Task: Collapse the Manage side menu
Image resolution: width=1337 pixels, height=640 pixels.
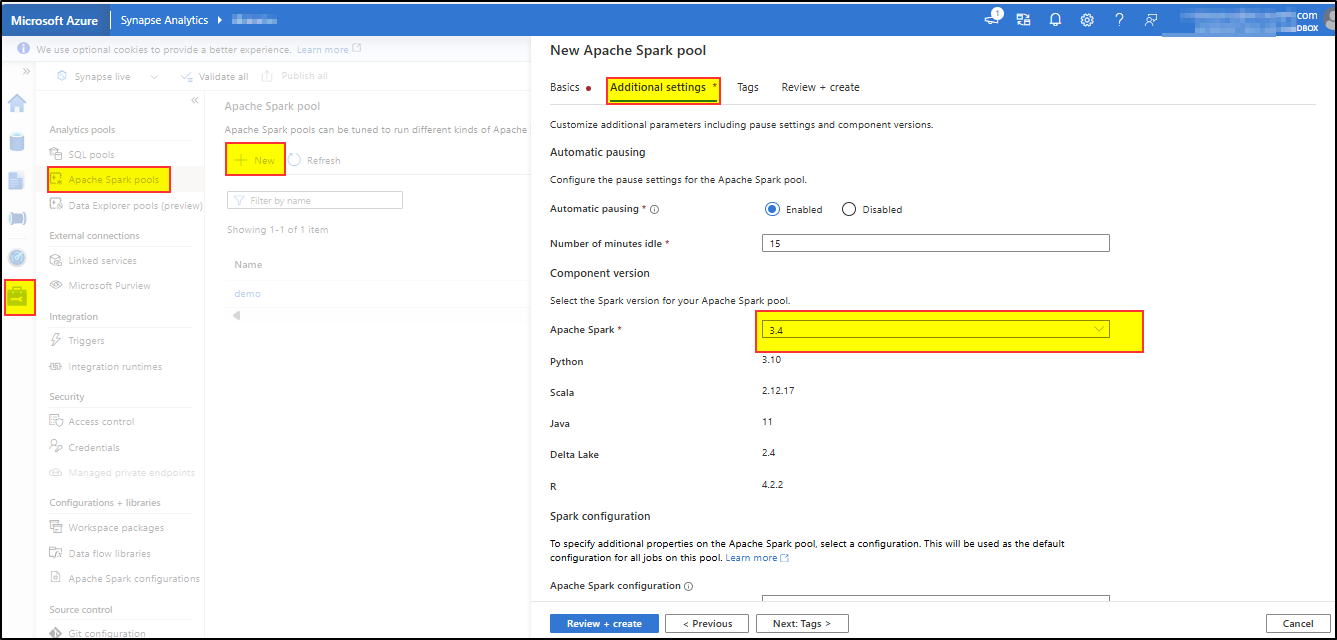Action: [x=194, y=101]
